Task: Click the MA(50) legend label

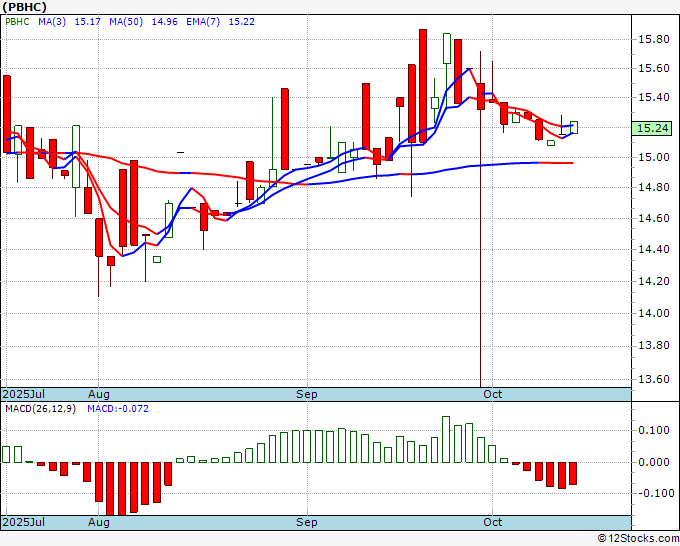Action: (x=126, y=22)
